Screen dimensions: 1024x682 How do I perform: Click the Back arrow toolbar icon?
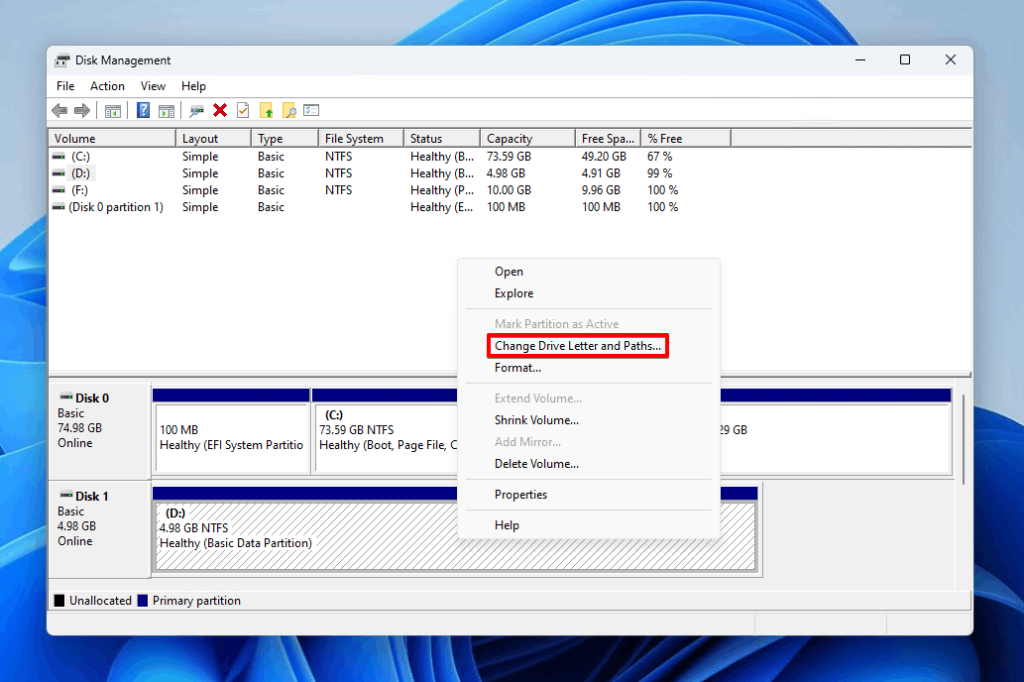coord(59,110)
